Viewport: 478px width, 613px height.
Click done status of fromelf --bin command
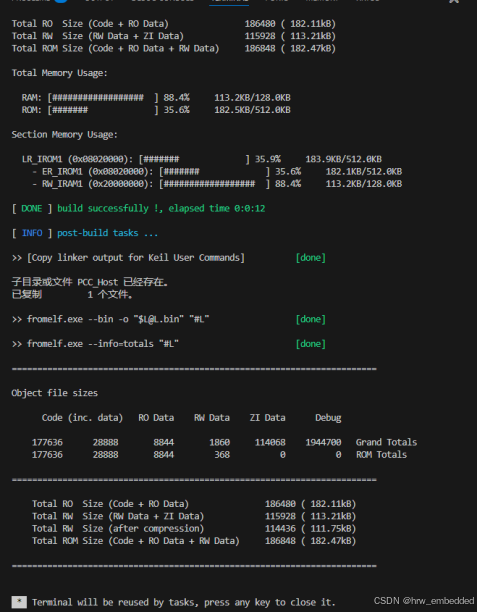(311, 319)
